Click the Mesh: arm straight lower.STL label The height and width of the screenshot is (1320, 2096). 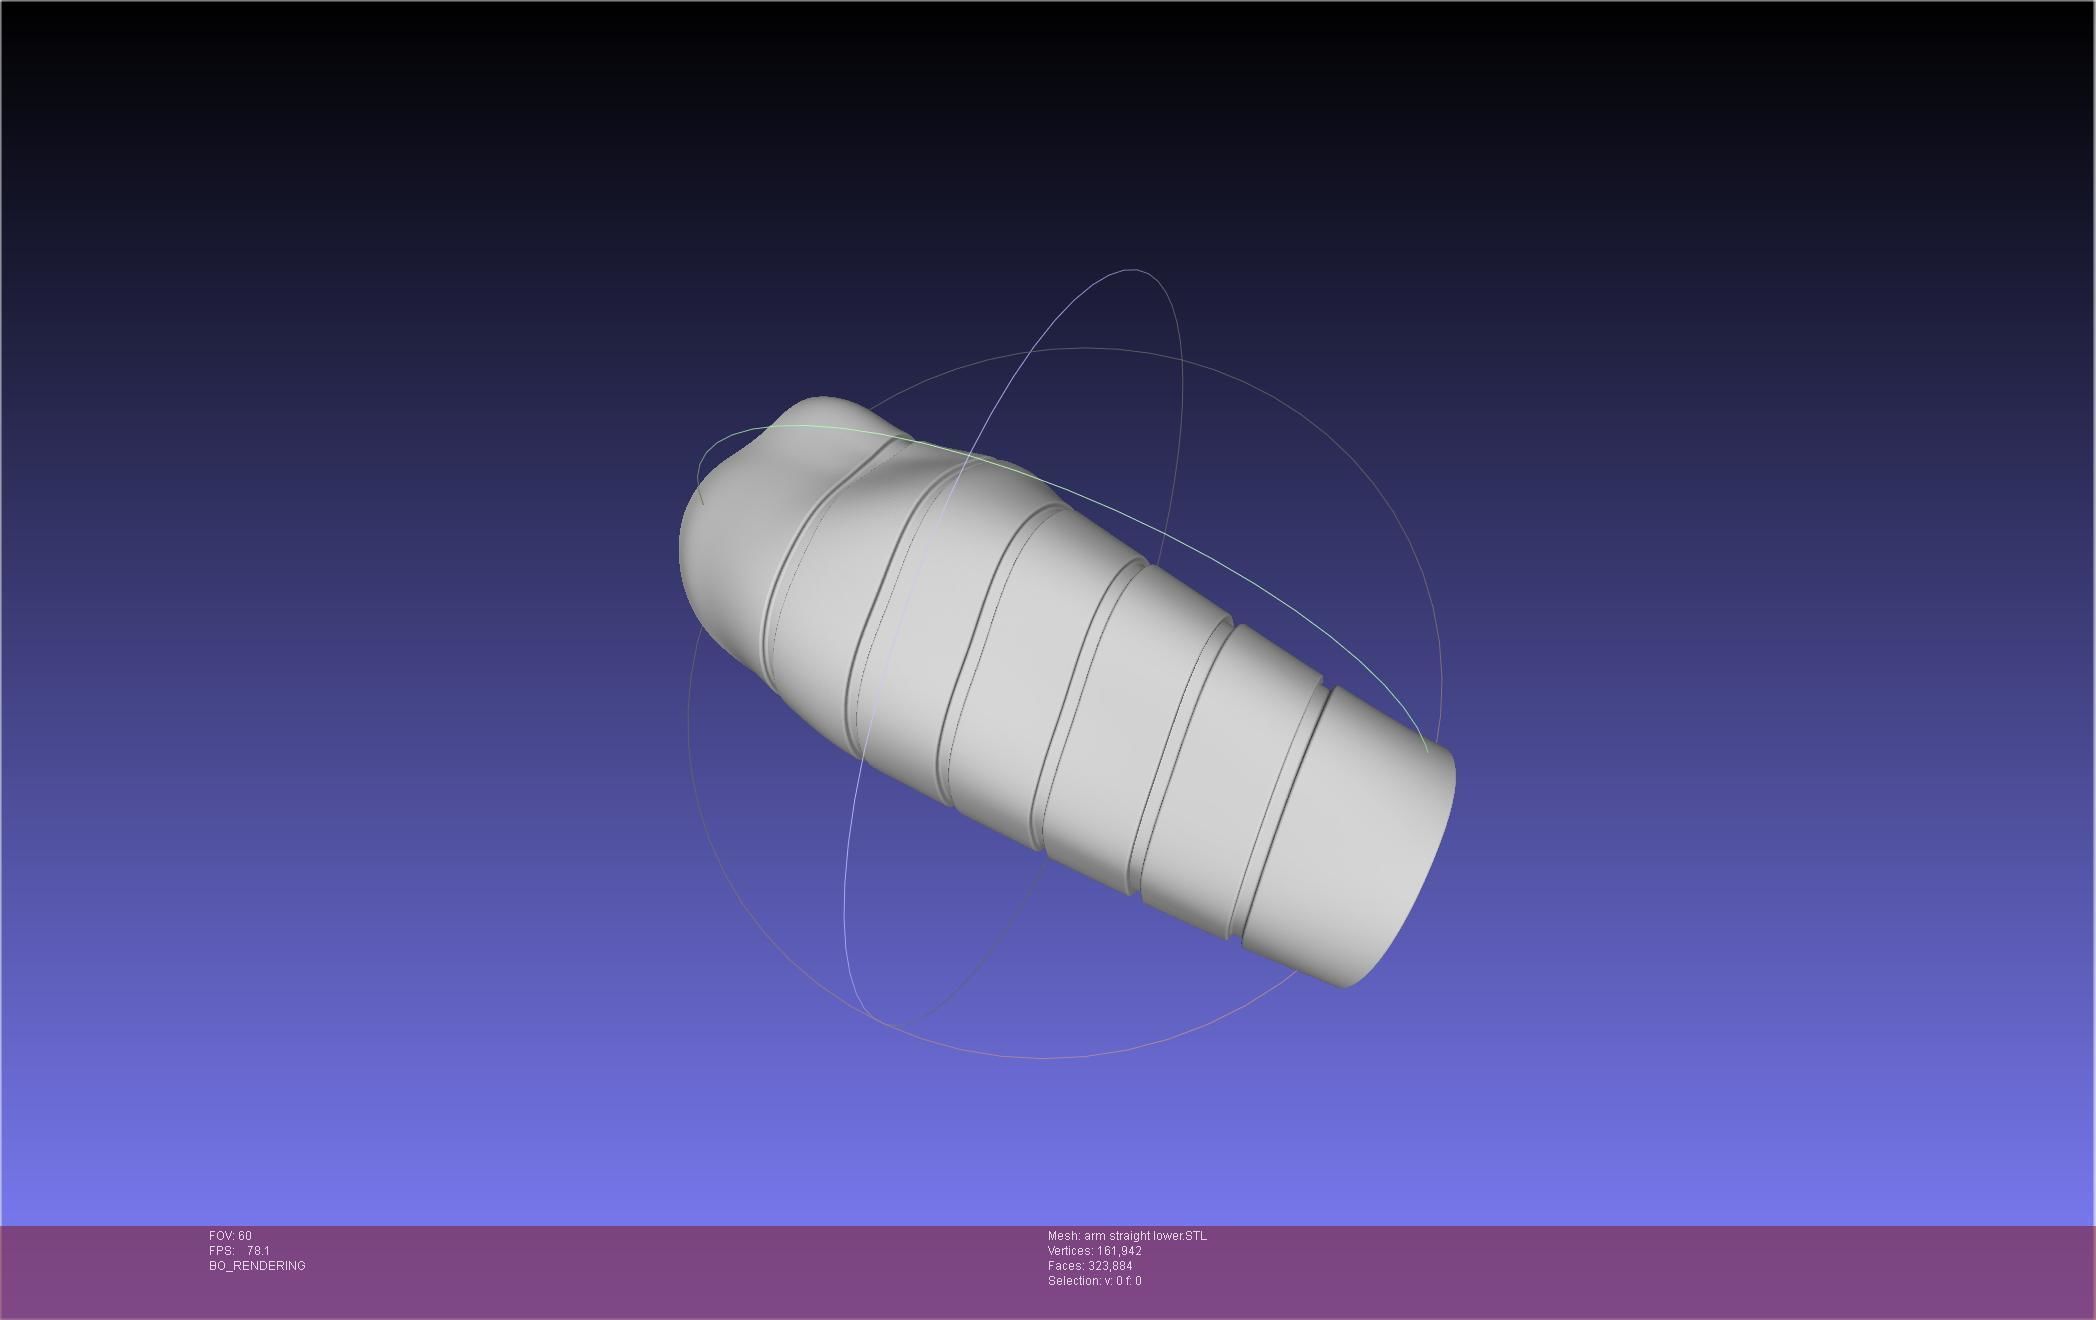[1127, 1236]
